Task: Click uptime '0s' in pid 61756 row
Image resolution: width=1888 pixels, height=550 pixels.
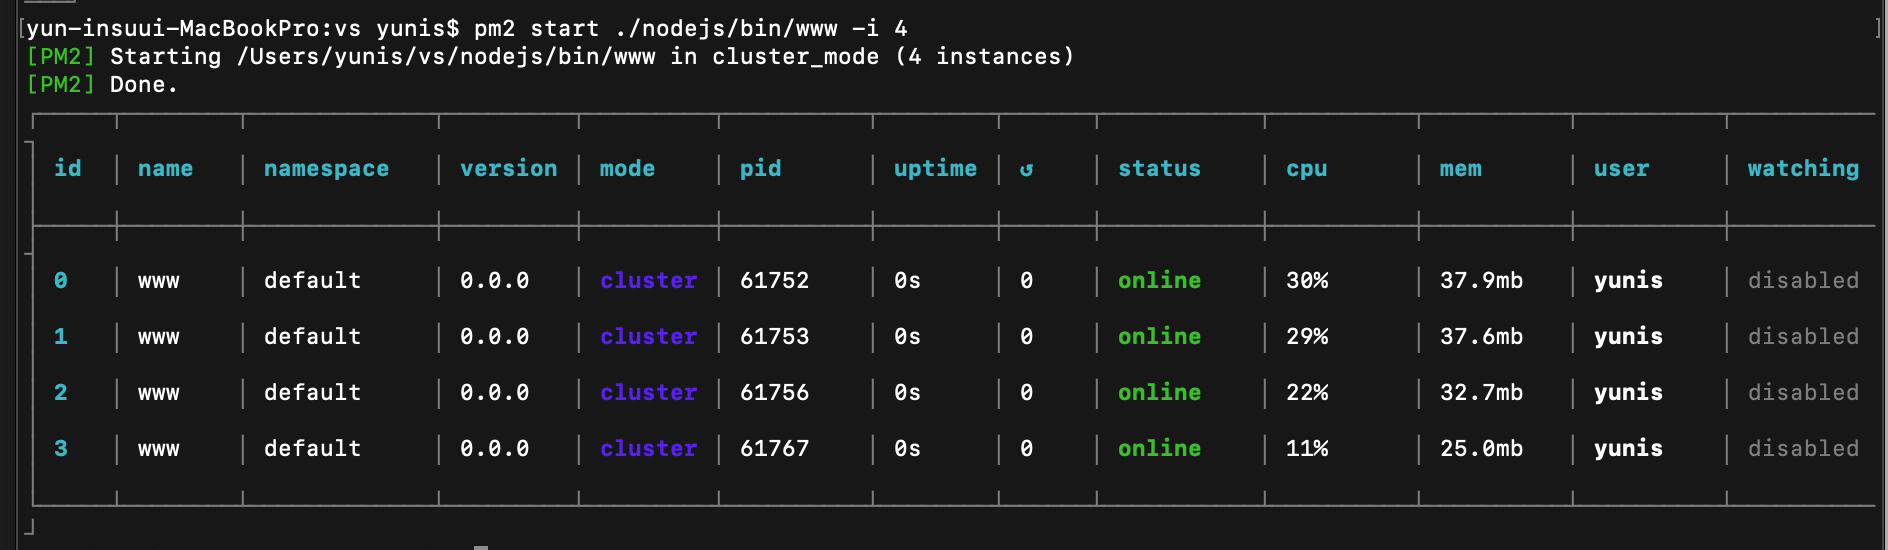Action: pos(908,392)
